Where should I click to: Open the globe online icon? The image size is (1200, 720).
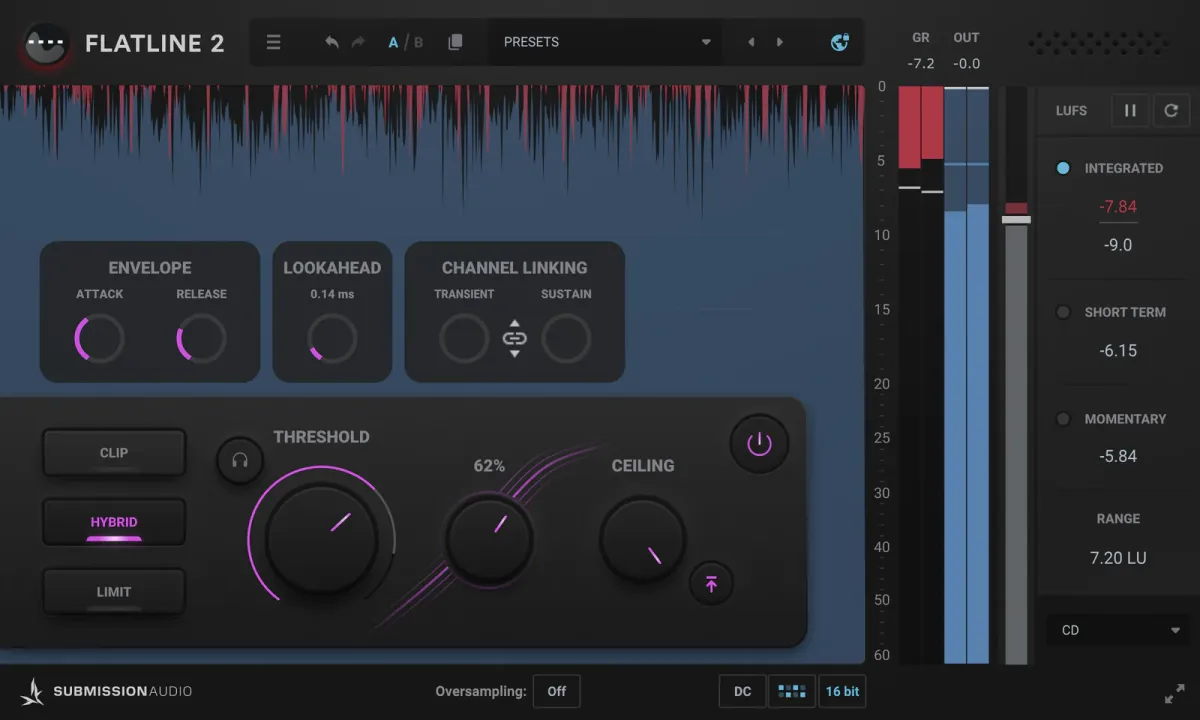click(x=840, y=42)
